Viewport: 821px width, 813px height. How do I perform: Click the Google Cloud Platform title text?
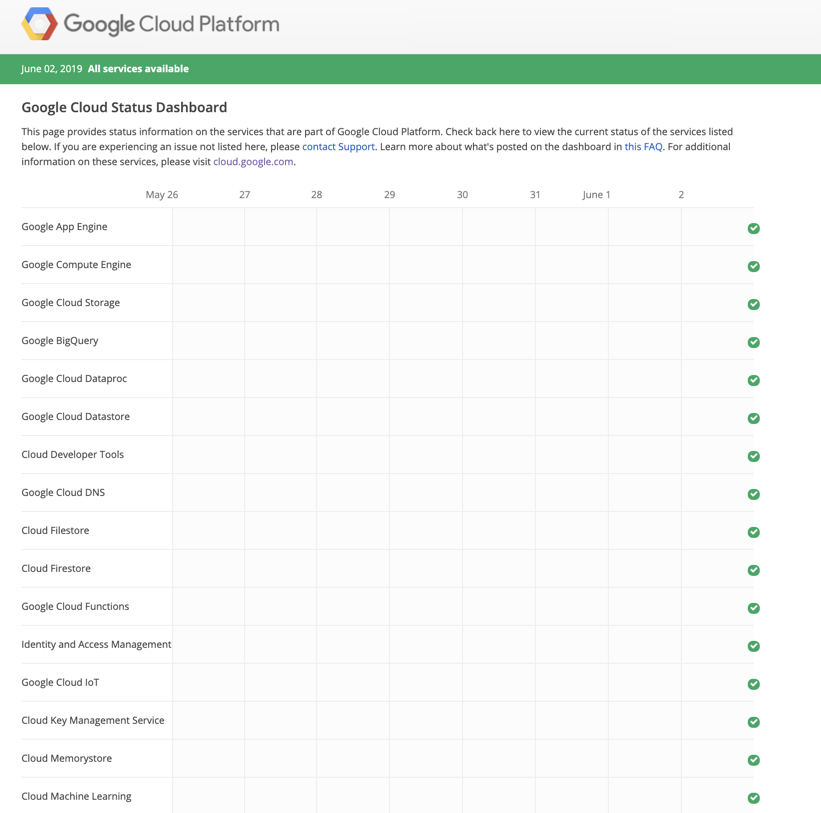(171, 24)
